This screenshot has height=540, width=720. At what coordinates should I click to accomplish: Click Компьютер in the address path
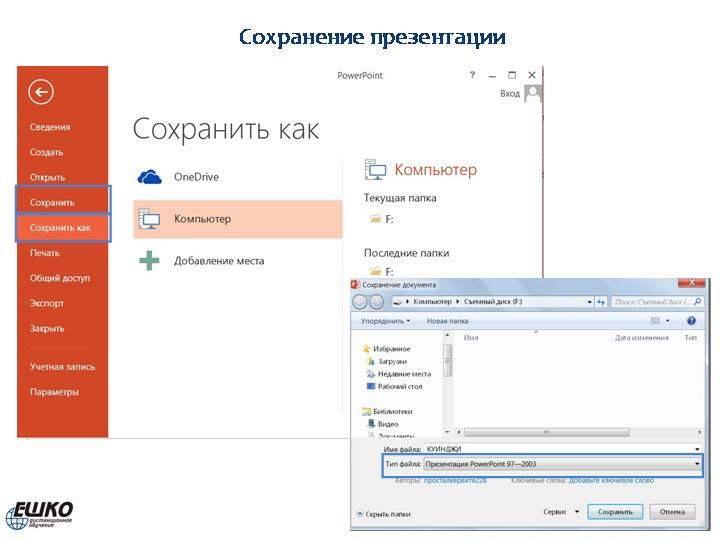coord(432,302)
